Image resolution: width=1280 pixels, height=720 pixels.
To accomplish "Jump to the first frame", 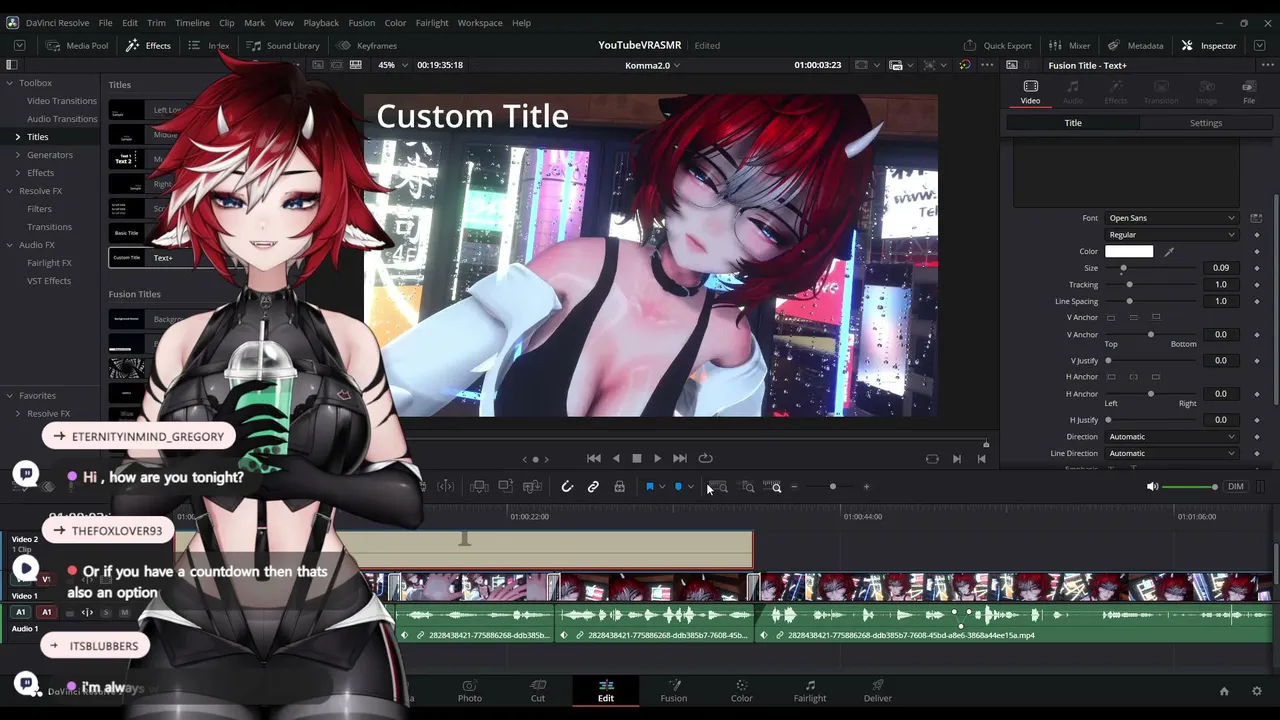I will click(593, 458).
